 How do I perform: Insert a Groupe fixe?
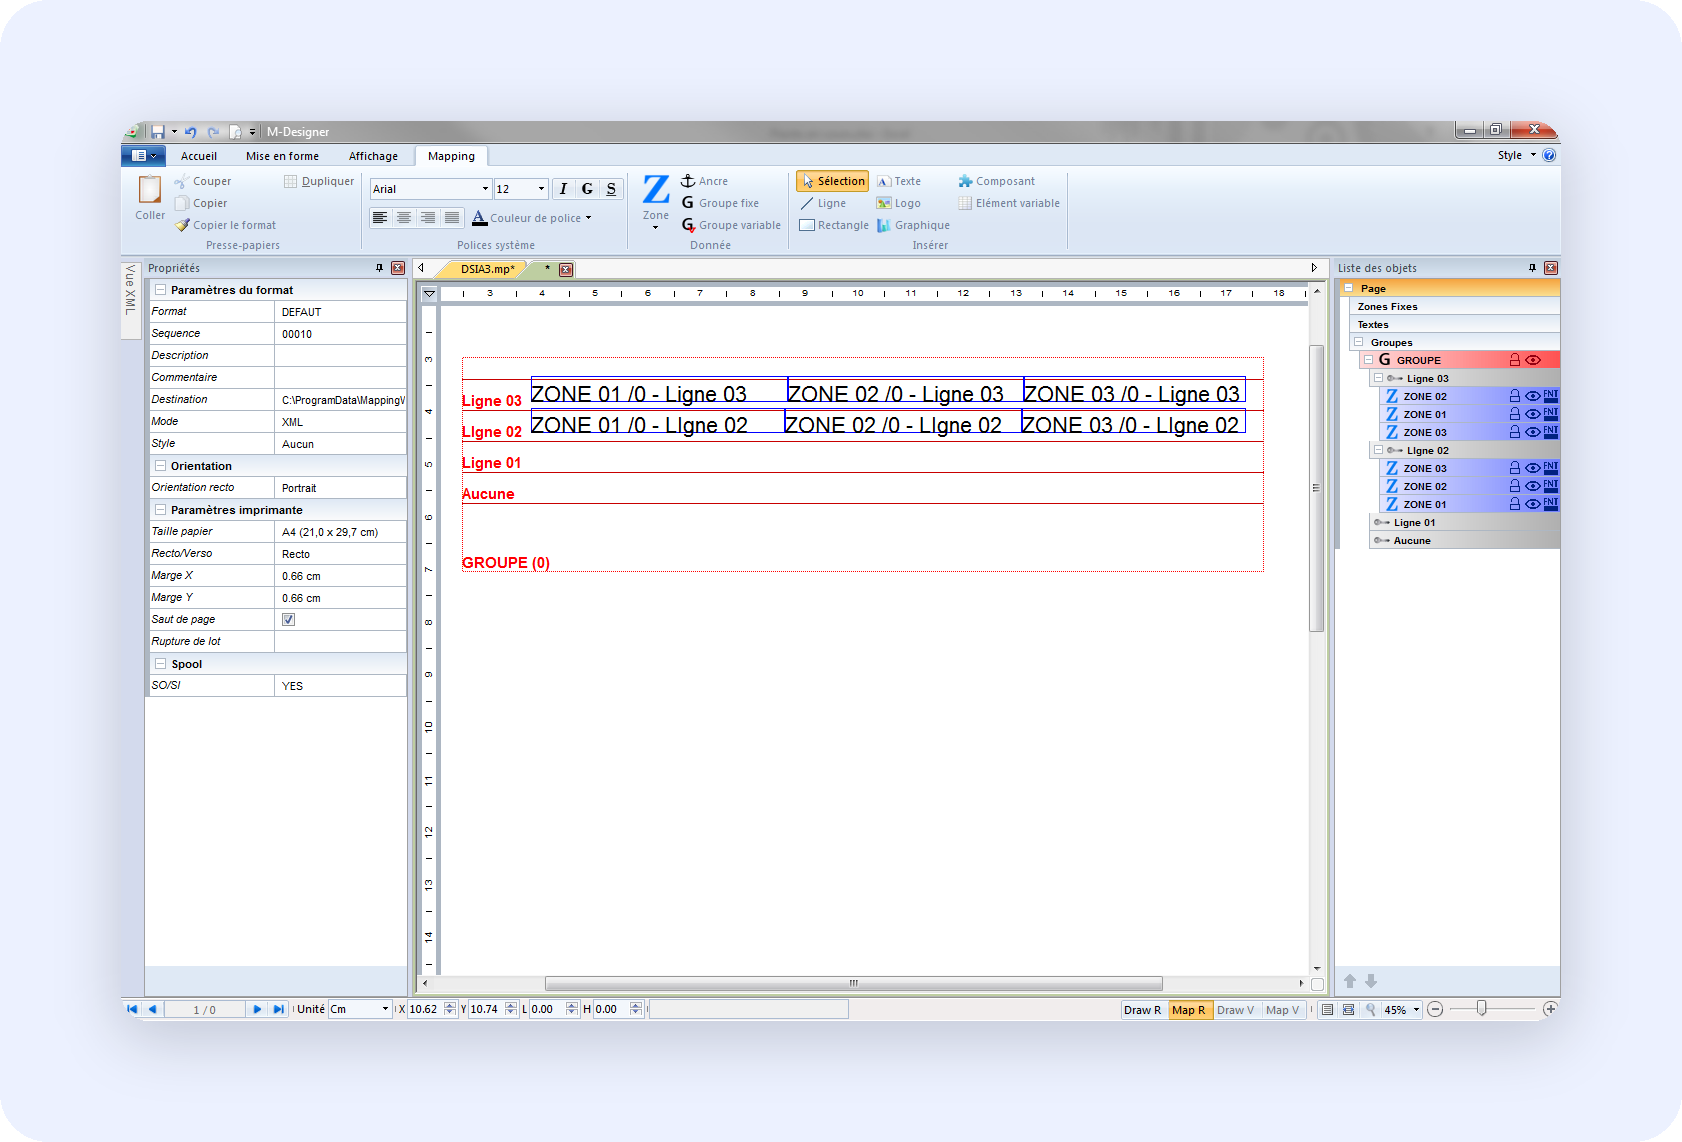[x=720, y=203]
